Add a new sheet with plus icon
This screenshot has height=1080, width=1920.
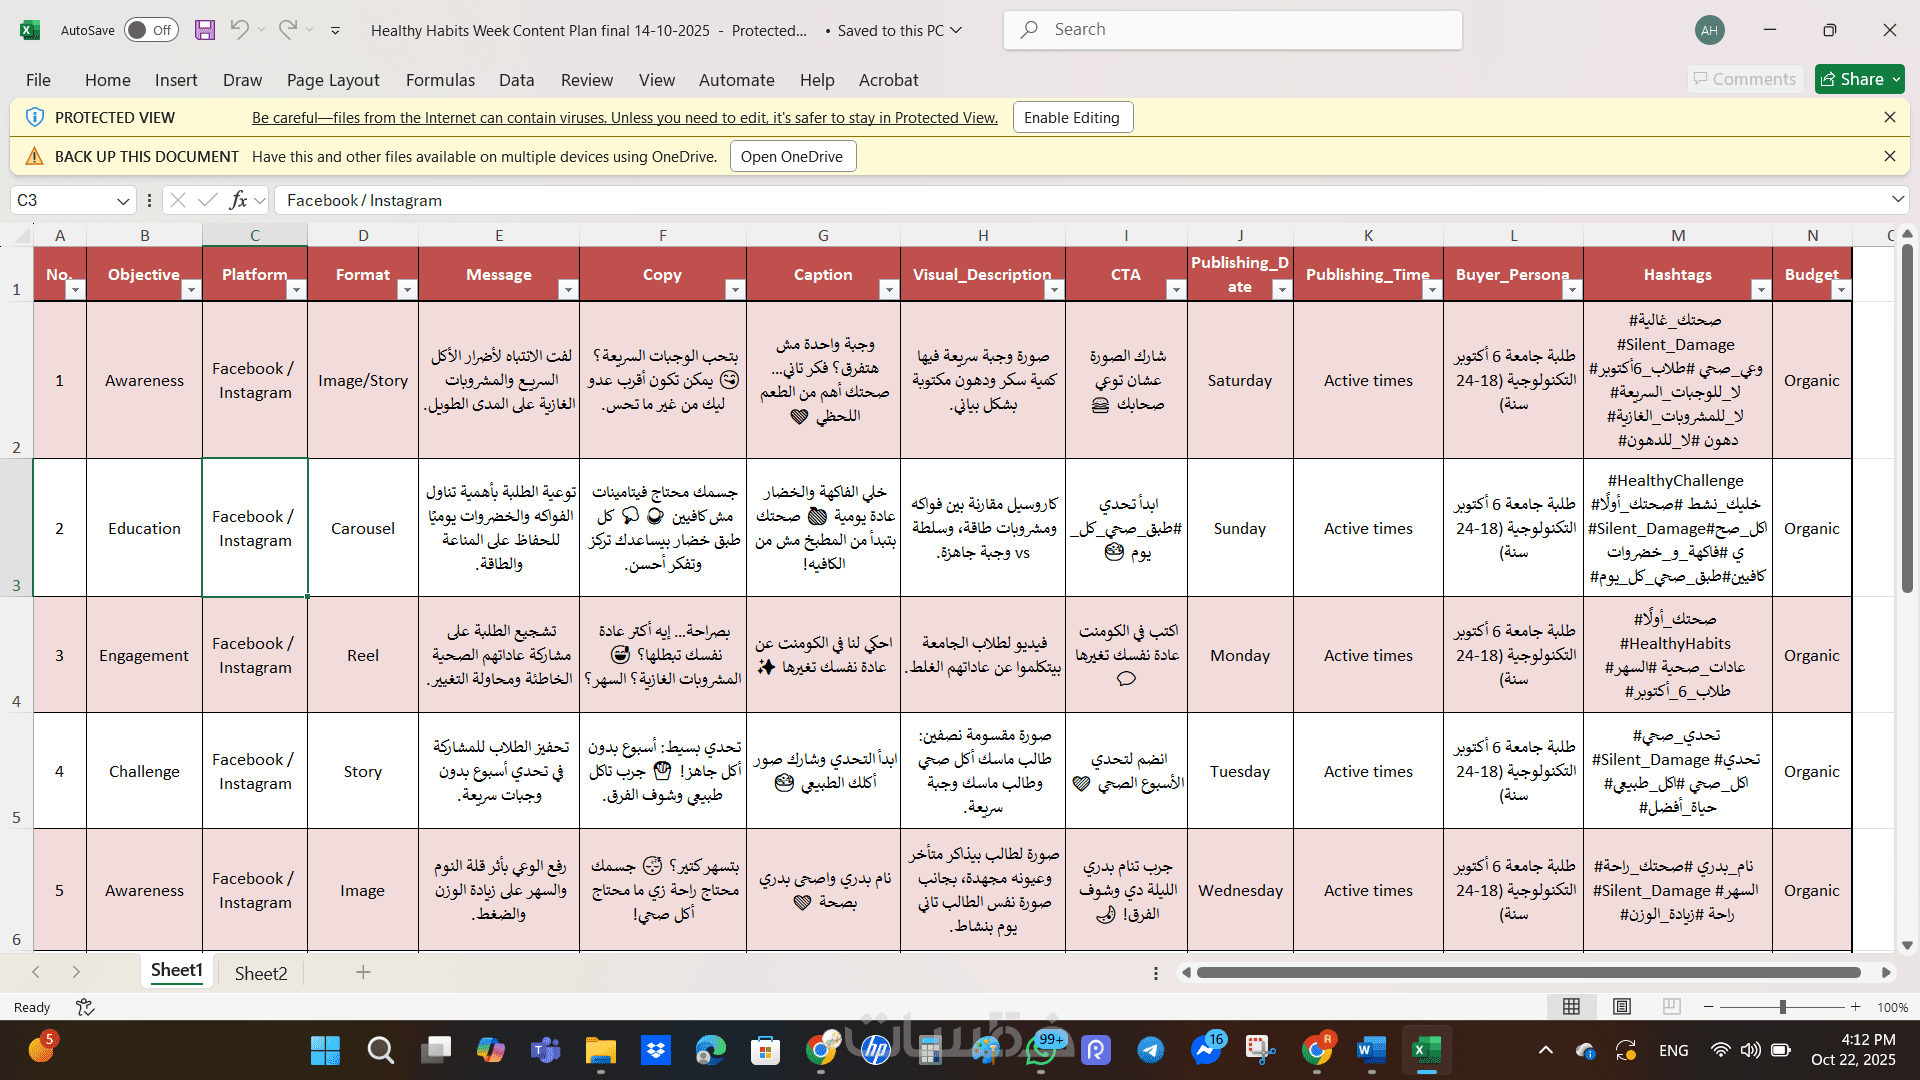(x=363, y=972)
